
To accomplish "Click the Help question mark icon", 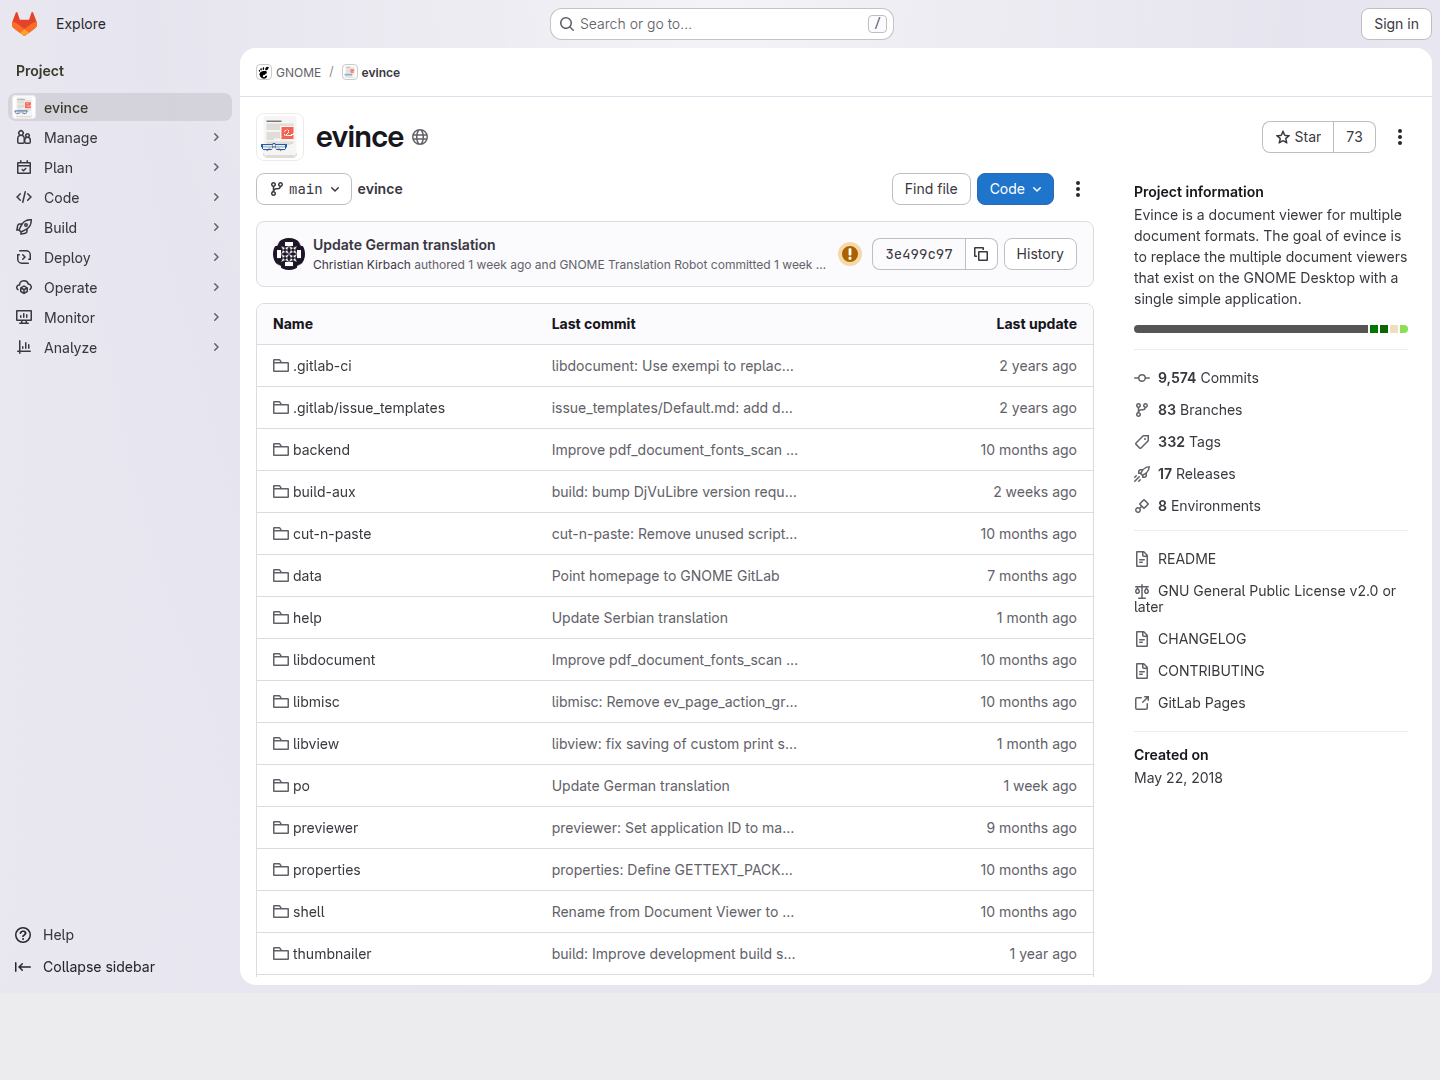I will 23,935.
